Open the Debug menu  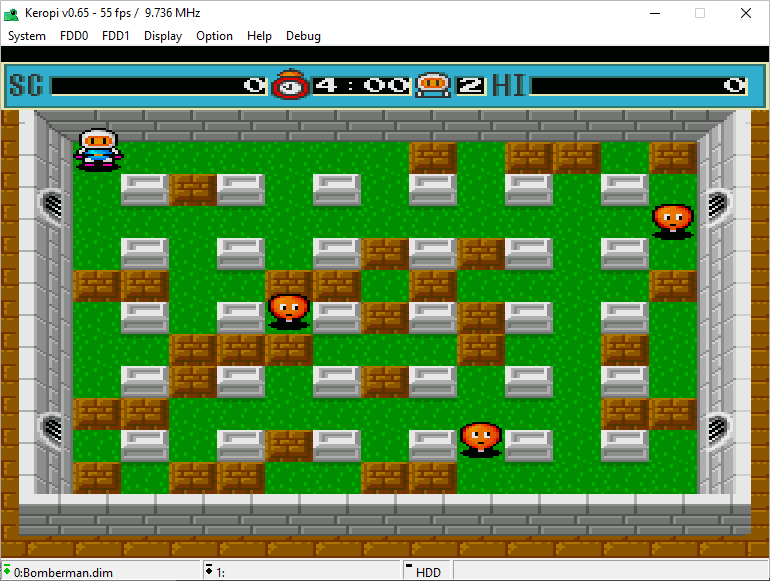click(303, 36)
